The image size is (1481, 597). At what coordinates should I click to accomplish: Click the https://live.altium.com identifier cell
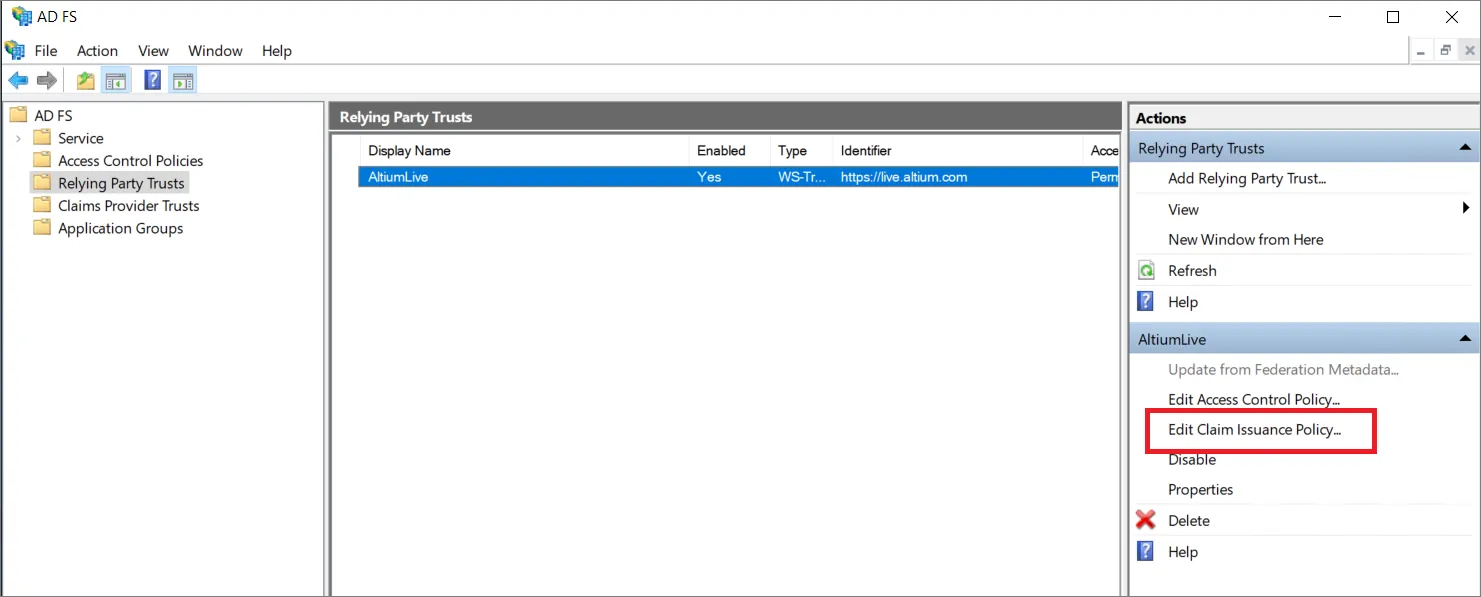pyautogui.click(x=904, y=177)
